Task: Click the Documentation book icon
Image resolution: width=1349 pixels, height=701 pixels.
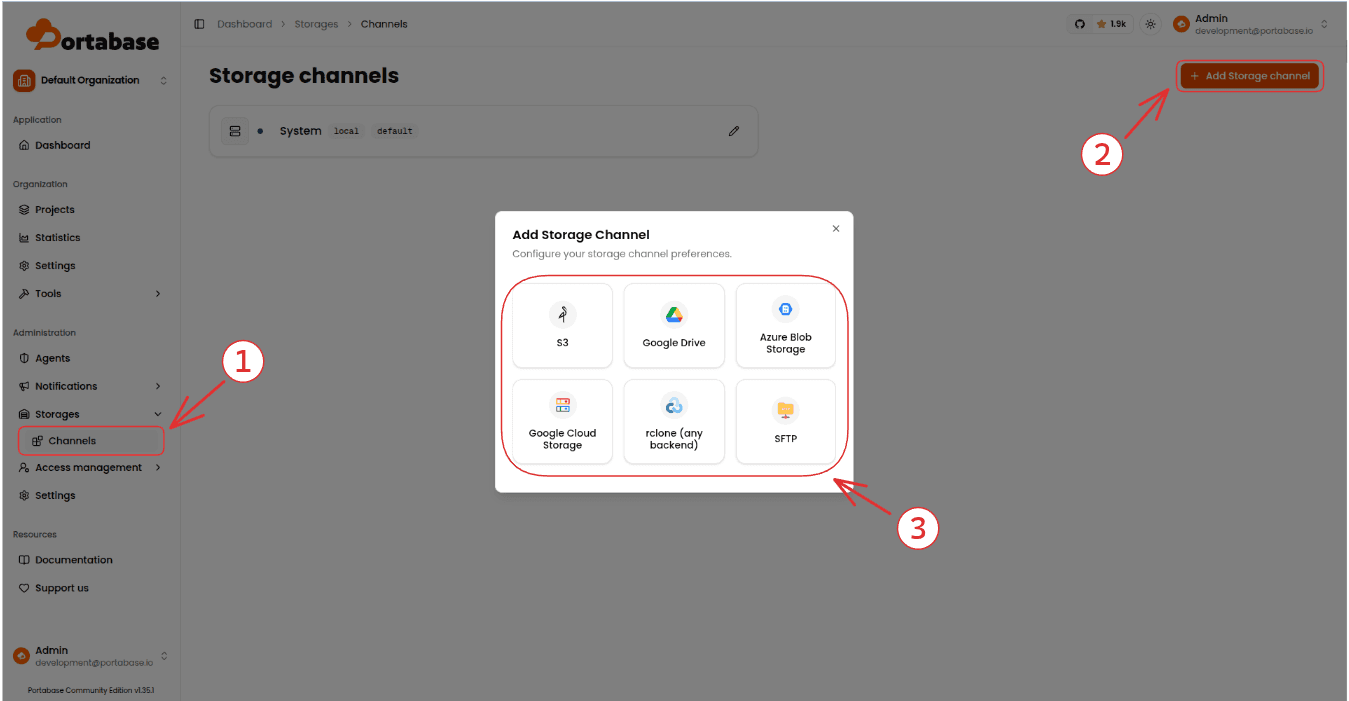Action: [25, 560]
